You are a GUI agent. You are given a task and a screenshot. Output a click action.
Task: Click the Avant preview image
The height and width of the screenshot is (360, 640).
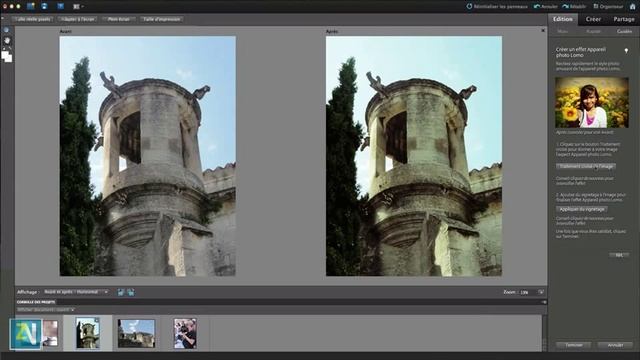(147, 156)
